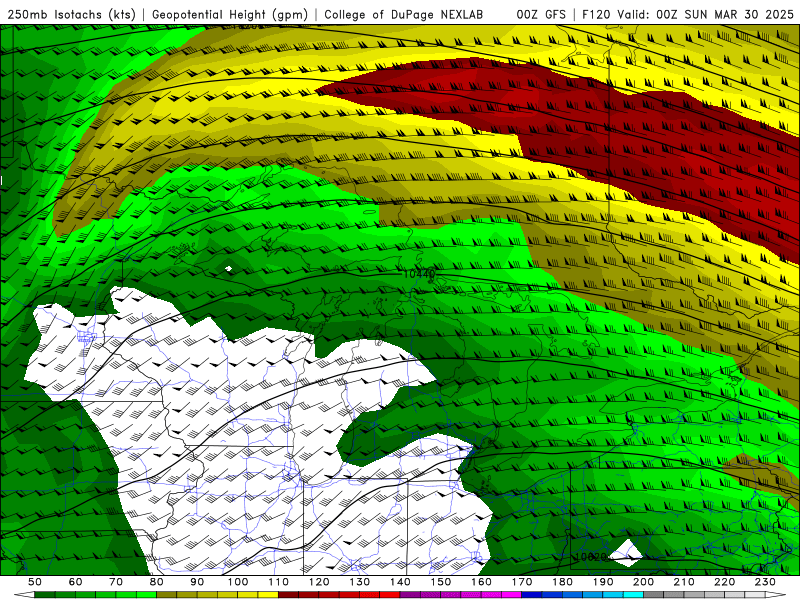Click the small white diamond near the 10620 label

click(627, 553)
